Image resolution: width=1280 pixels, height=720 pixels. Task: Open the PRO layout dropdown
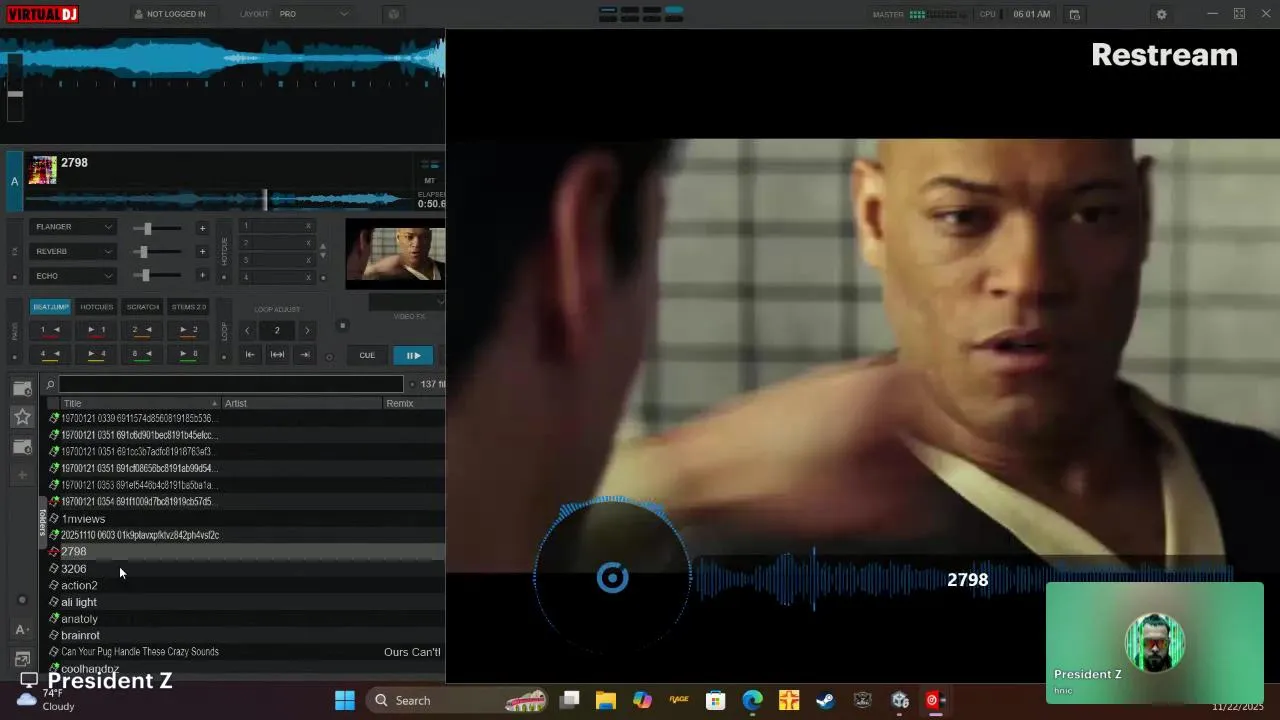click(313, 14)
